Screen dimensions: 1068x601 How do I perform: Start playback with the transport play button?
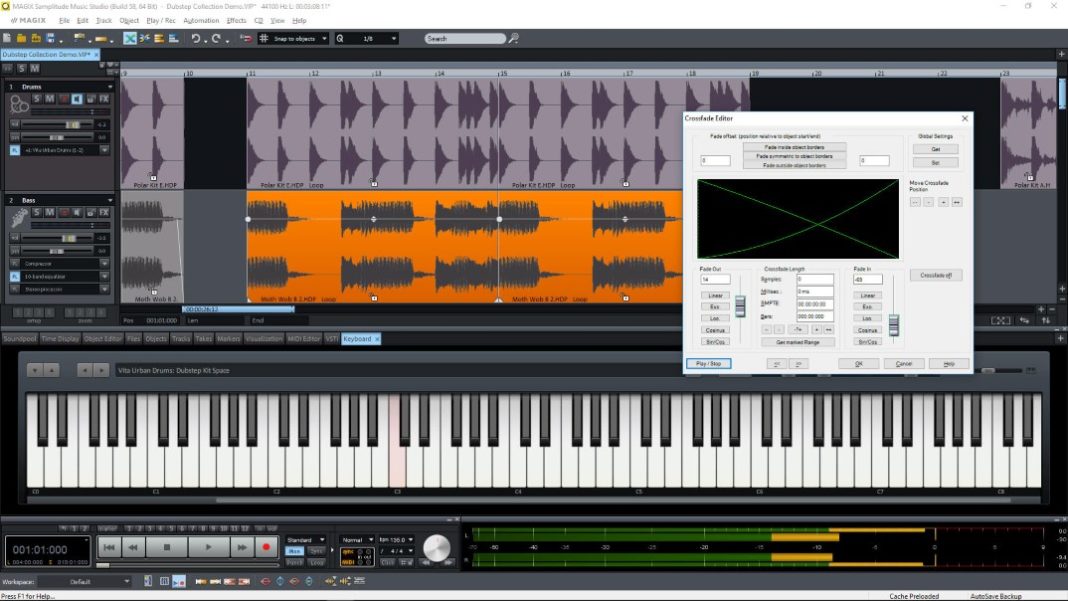[208, 546]
